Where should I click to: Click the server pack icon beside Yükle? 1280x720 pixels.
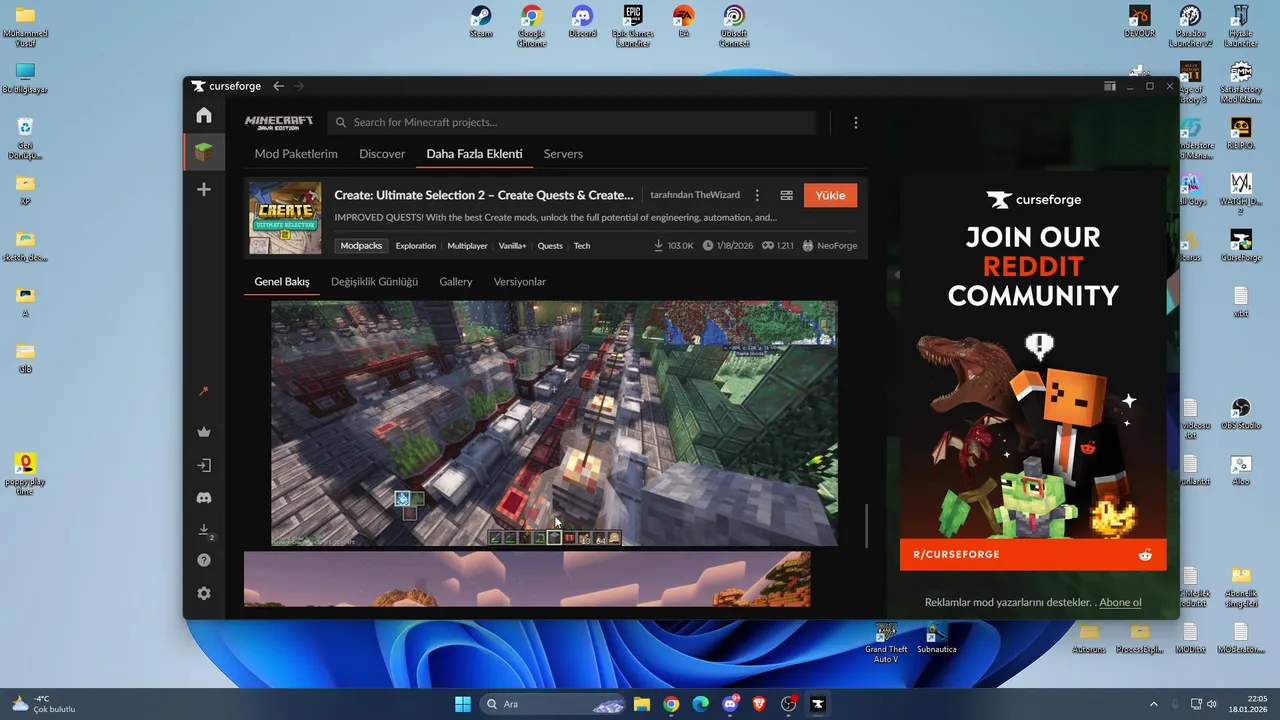tap(786, 195)
